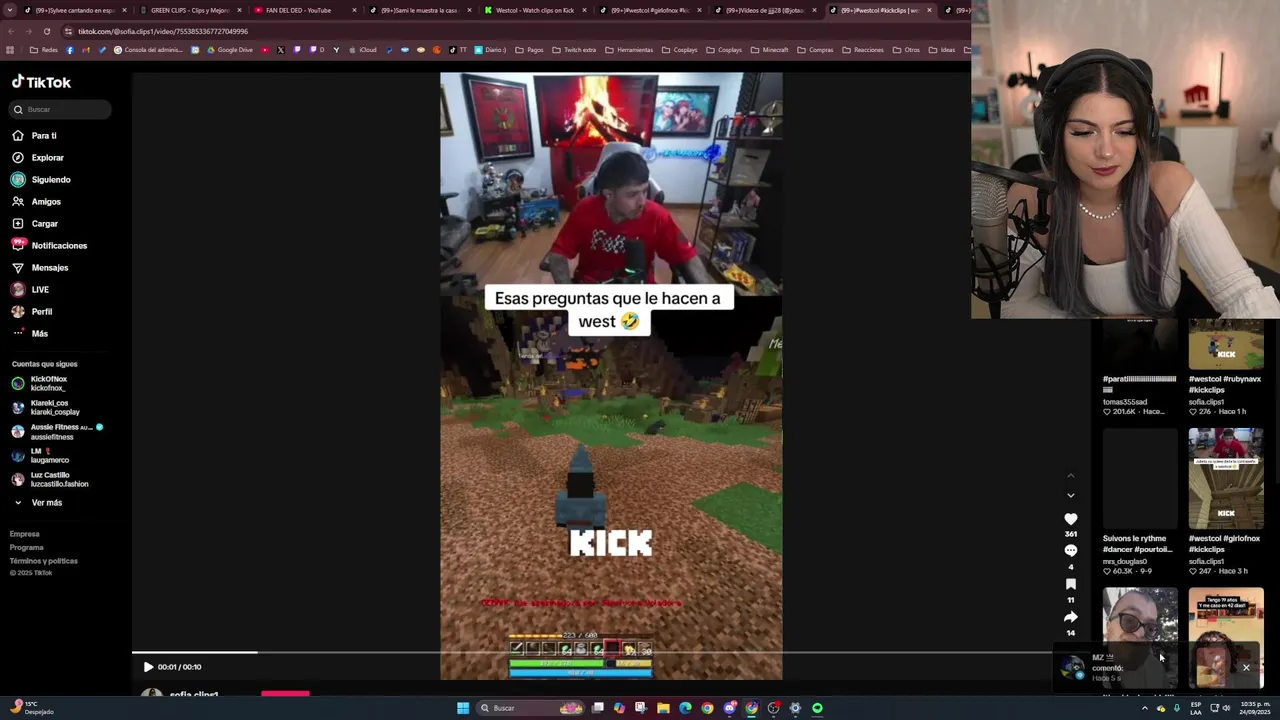Image resolution: width=1280 pixels, height=720 pixels.
Task: Open the TikTok home logo
Action: point(41,82)
